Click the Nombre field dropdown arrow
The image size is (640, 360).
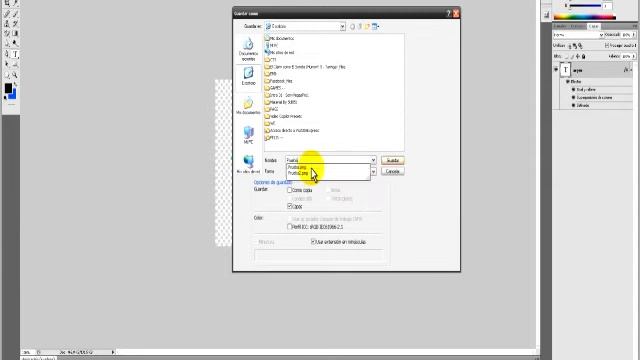click(x=373, y=160)
